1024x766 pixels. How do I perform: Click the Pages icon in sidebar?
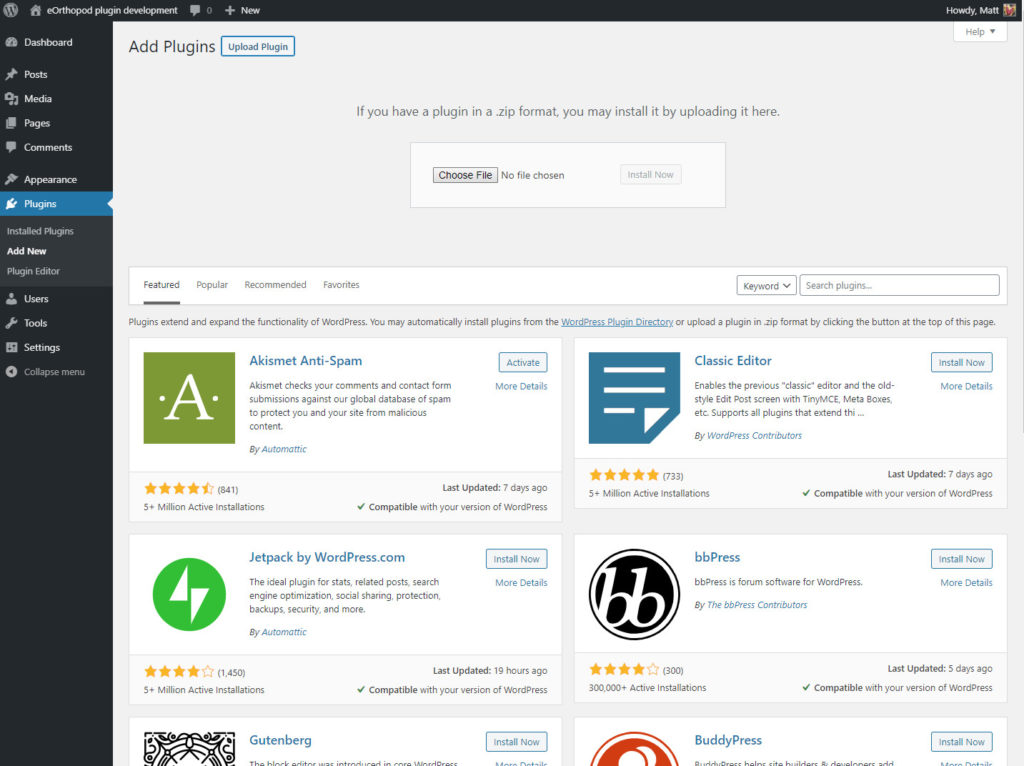click(11, 123)
